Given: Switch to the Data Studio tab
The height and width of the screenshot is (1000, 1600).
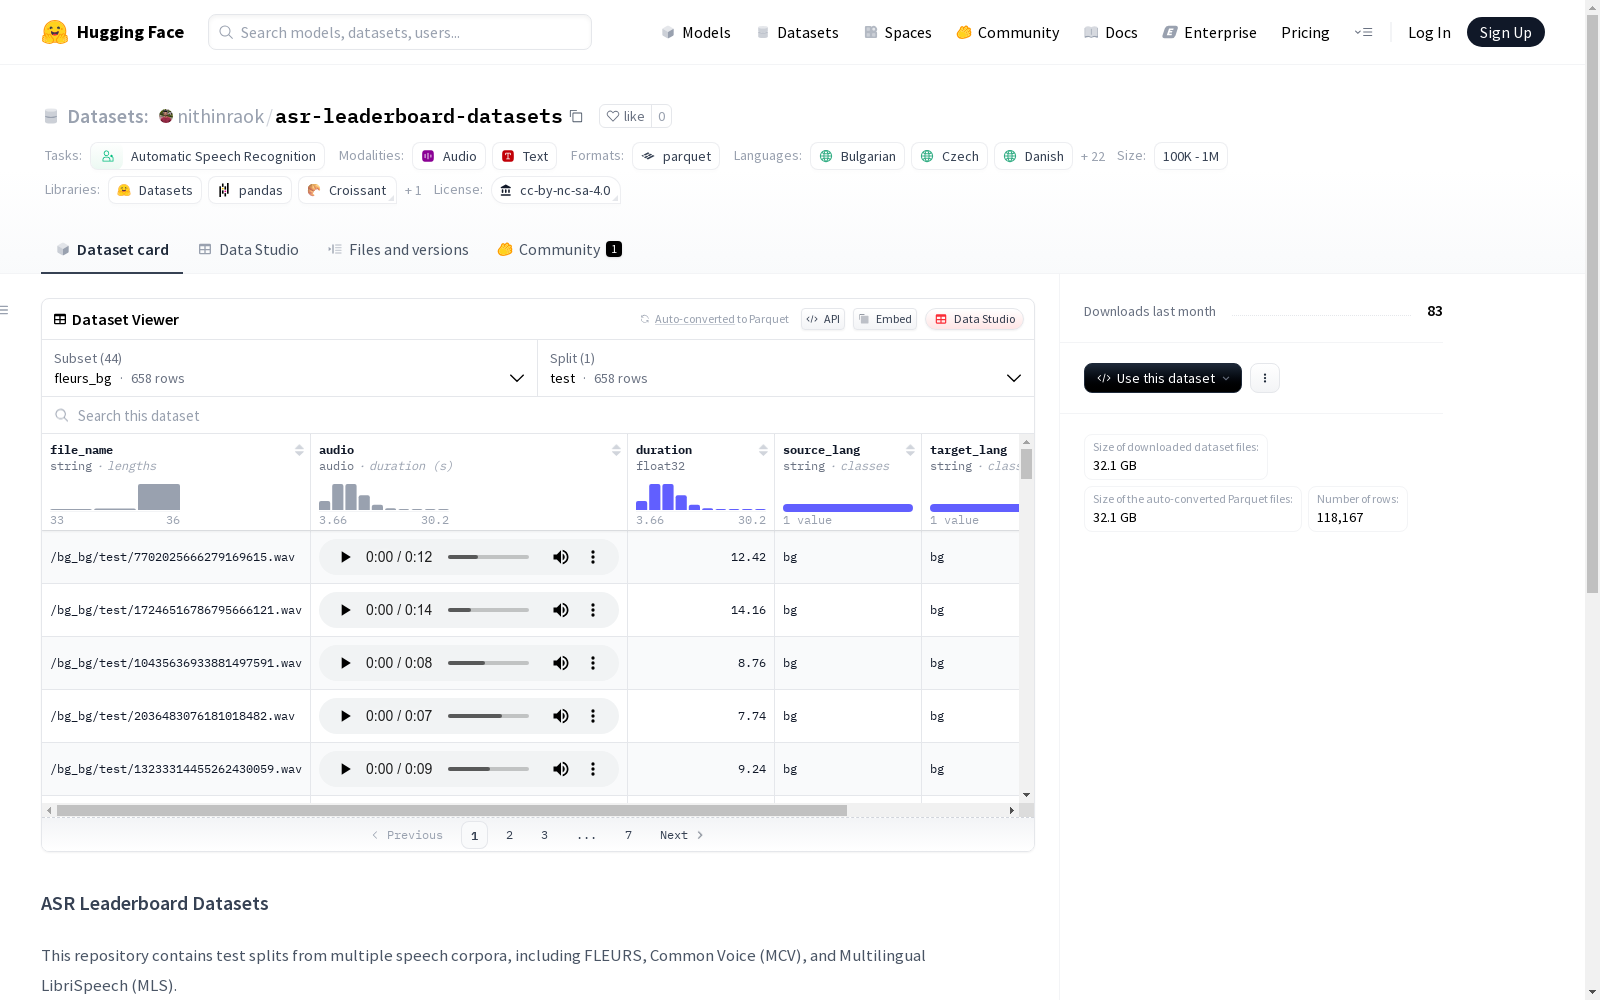Looking at the screenshot, I should click(248, 250).
